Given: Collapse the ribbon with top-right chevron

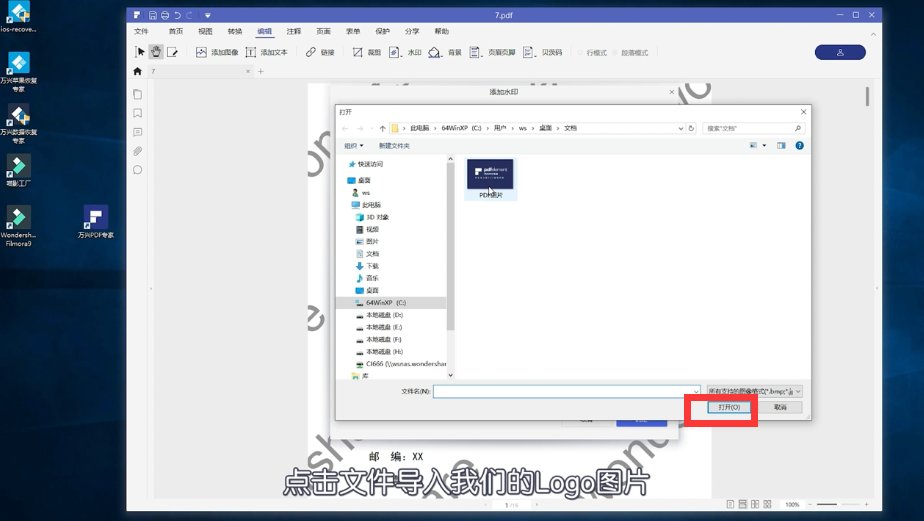Looking at the screenshot, I should [x=873, y=35].
